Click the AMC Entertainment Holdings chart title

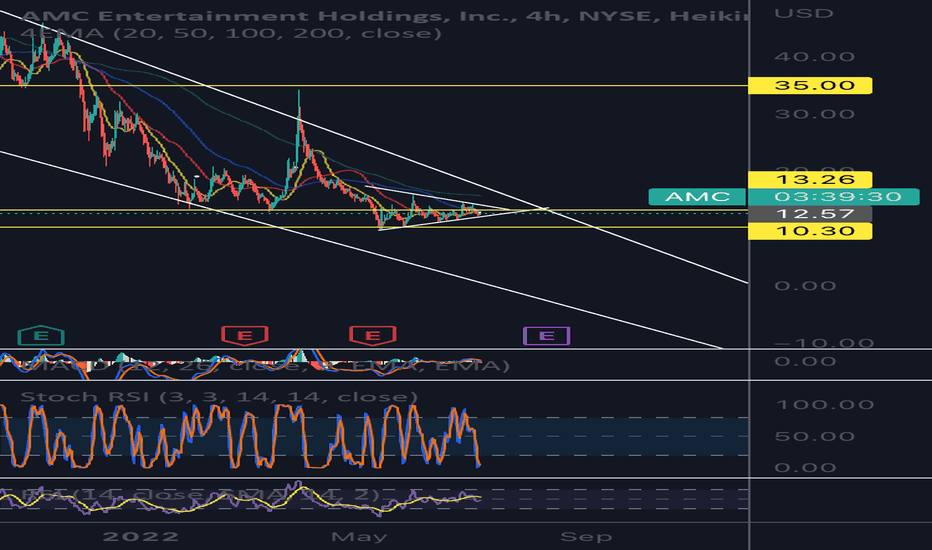(385, 15)
